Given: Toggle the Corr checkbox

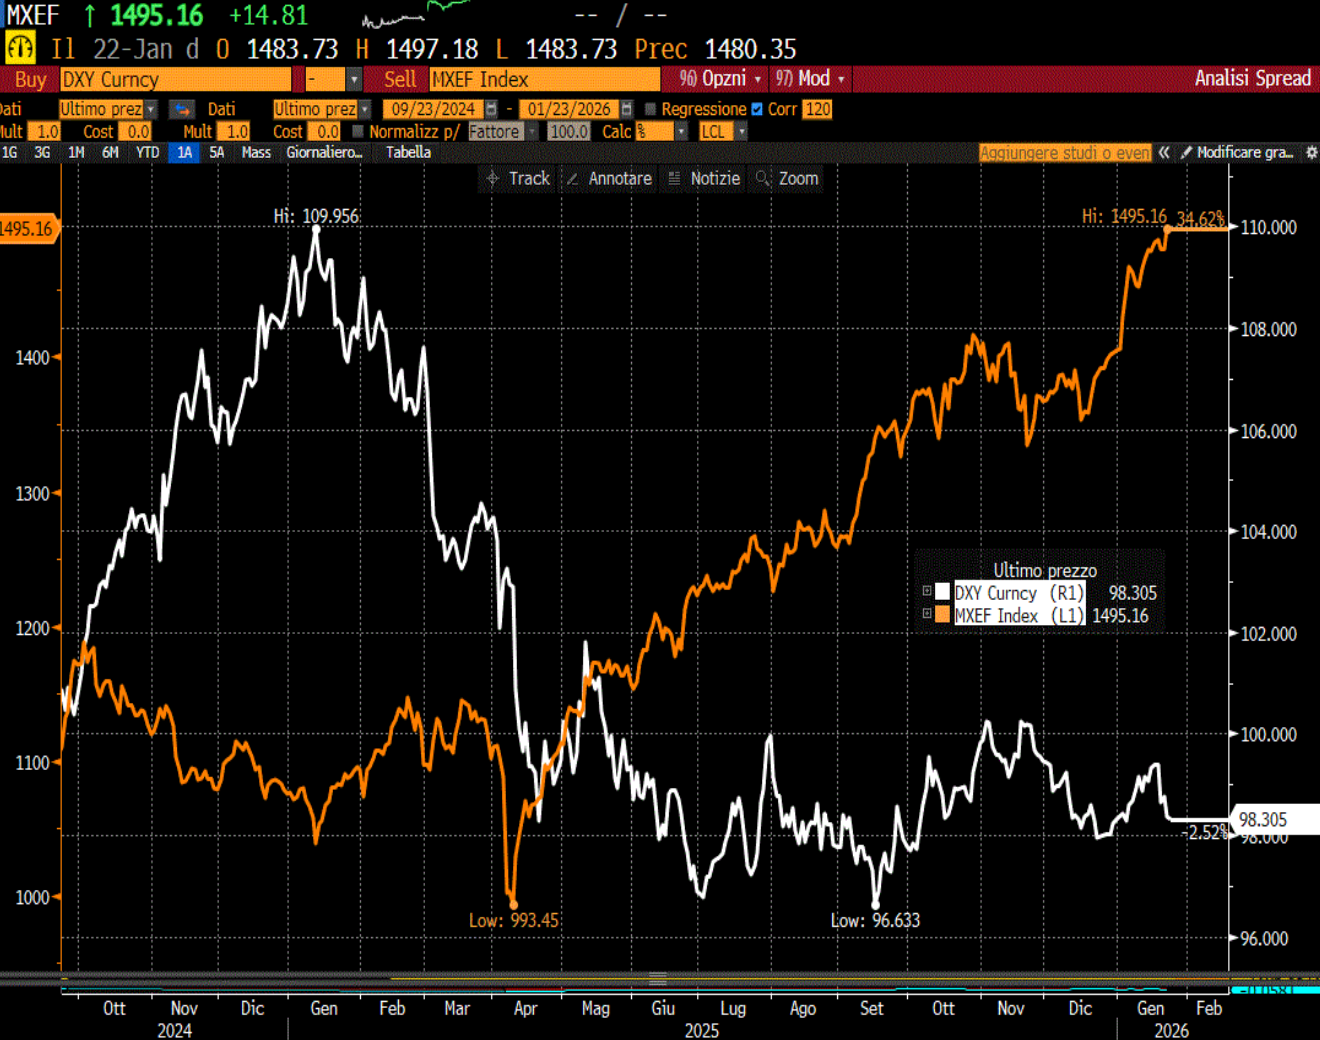Looking at the screenshot, I should click(x=757, y=109).
